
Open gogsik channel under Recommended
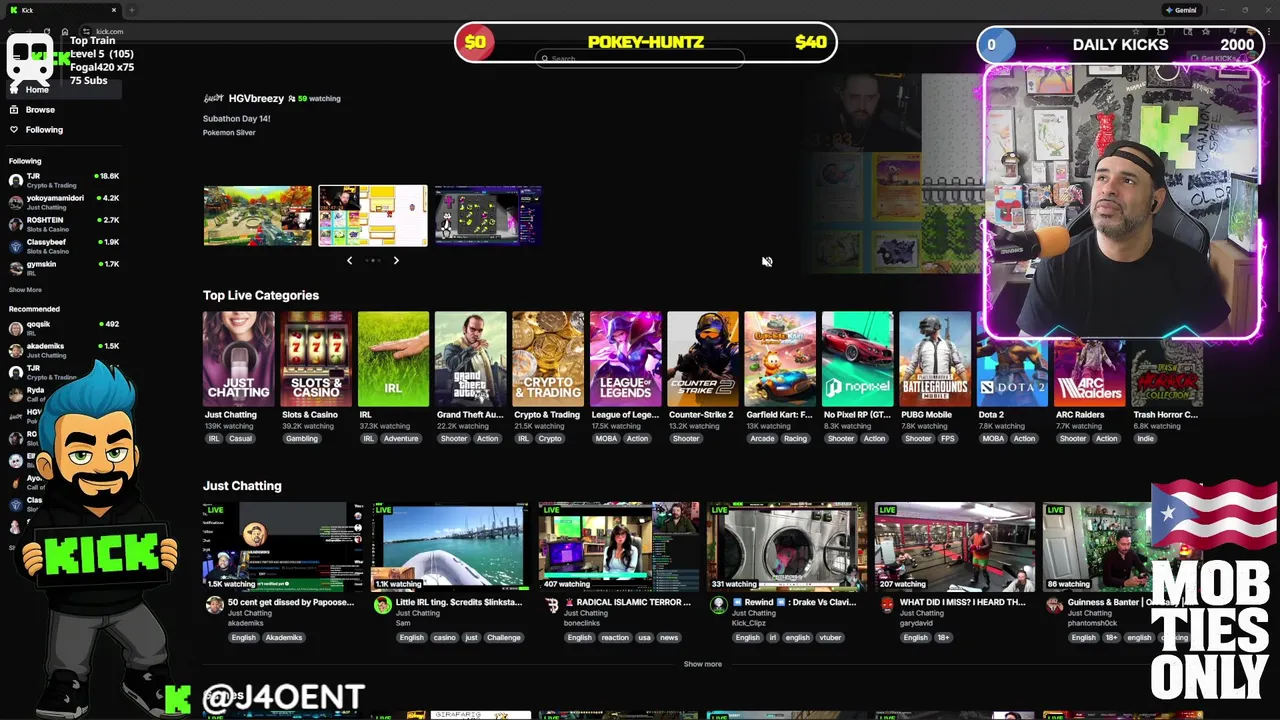coord(64,327)
